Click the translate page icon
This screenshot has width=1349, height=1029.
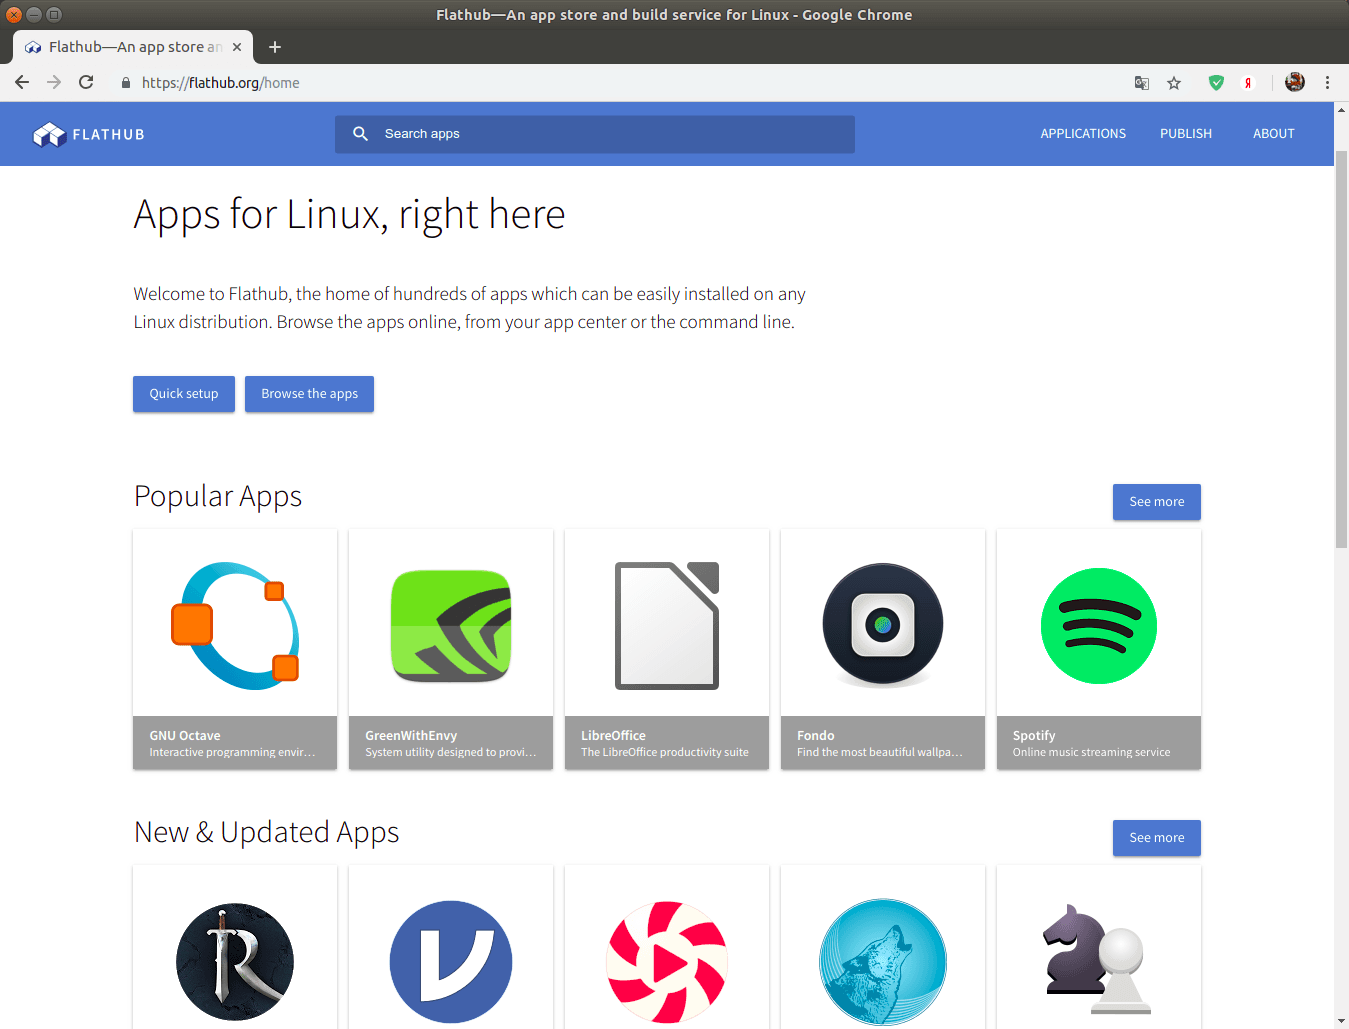pyautogui.click(x=1142, y=83)
